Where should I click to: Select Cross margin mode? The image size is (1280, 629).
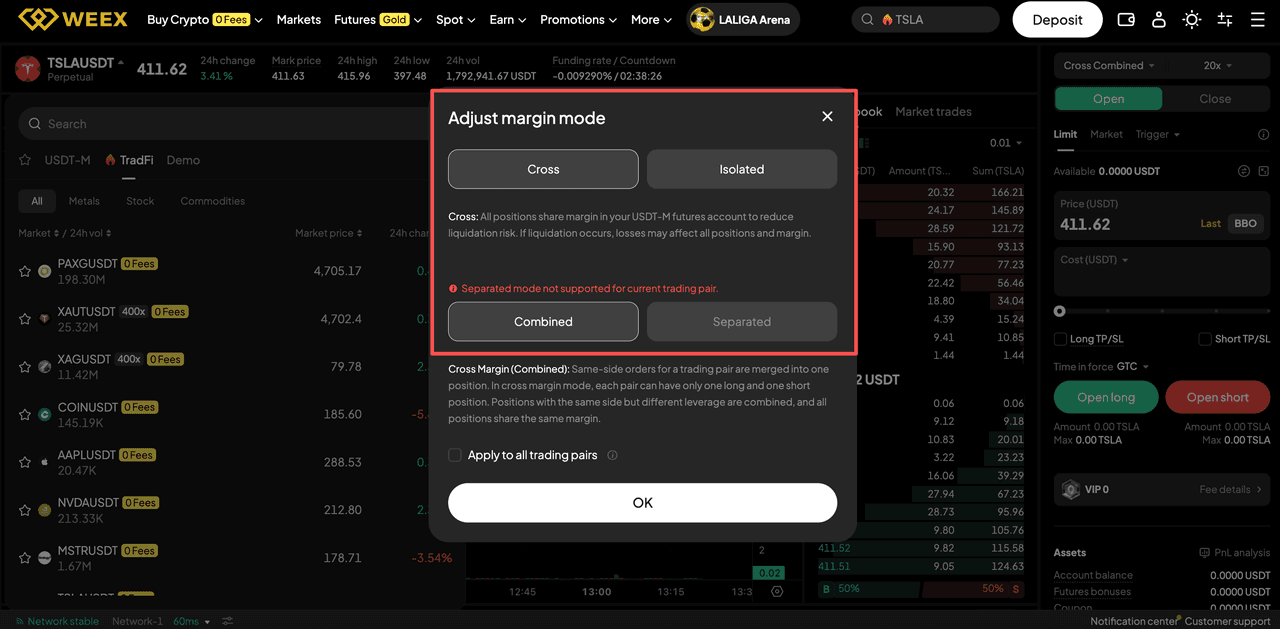pyautogui.click(x=543, y=169)
